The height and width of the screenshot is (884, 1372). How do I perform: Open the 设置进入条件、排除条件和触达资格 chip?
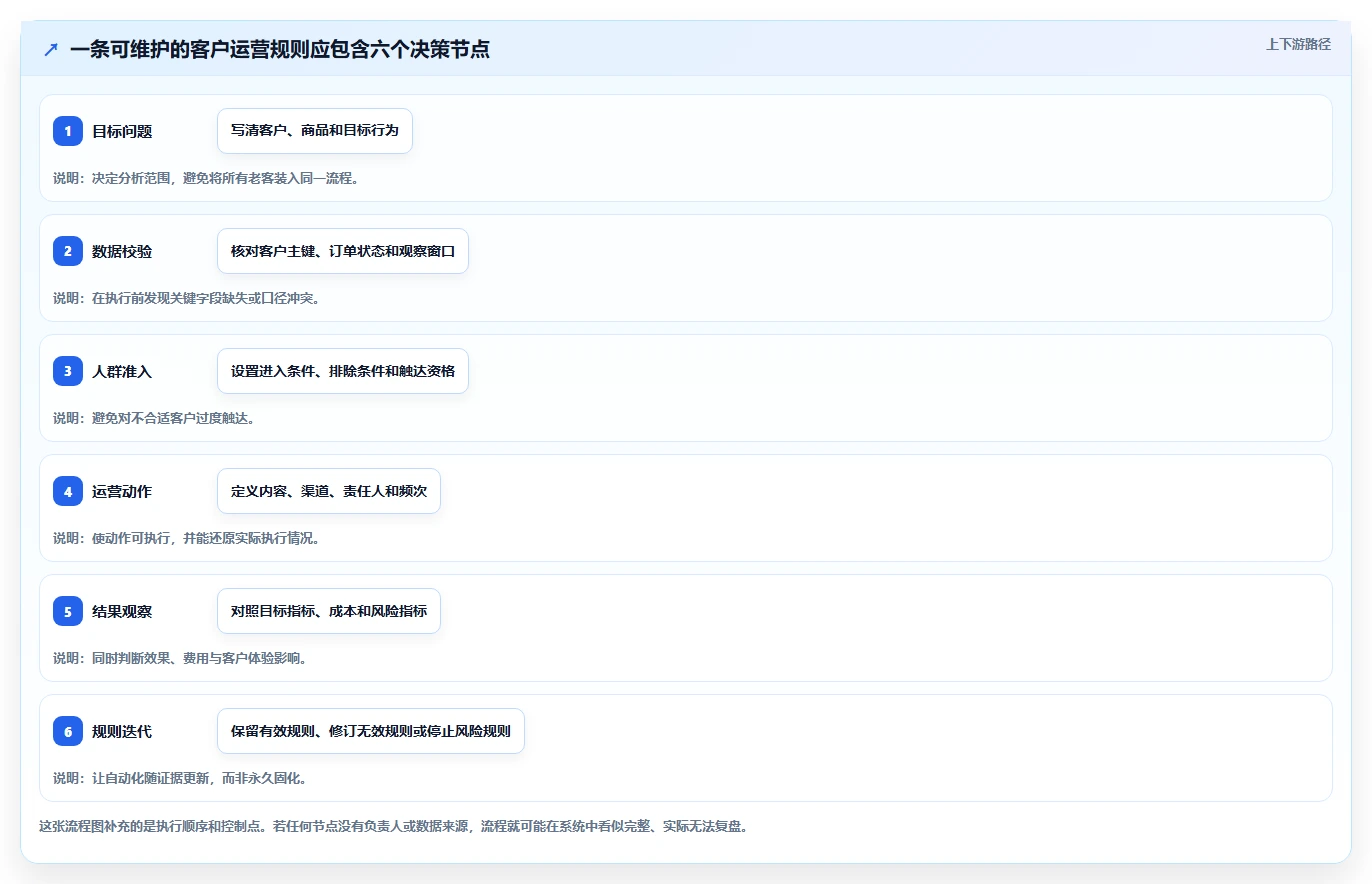pos(343,371)
